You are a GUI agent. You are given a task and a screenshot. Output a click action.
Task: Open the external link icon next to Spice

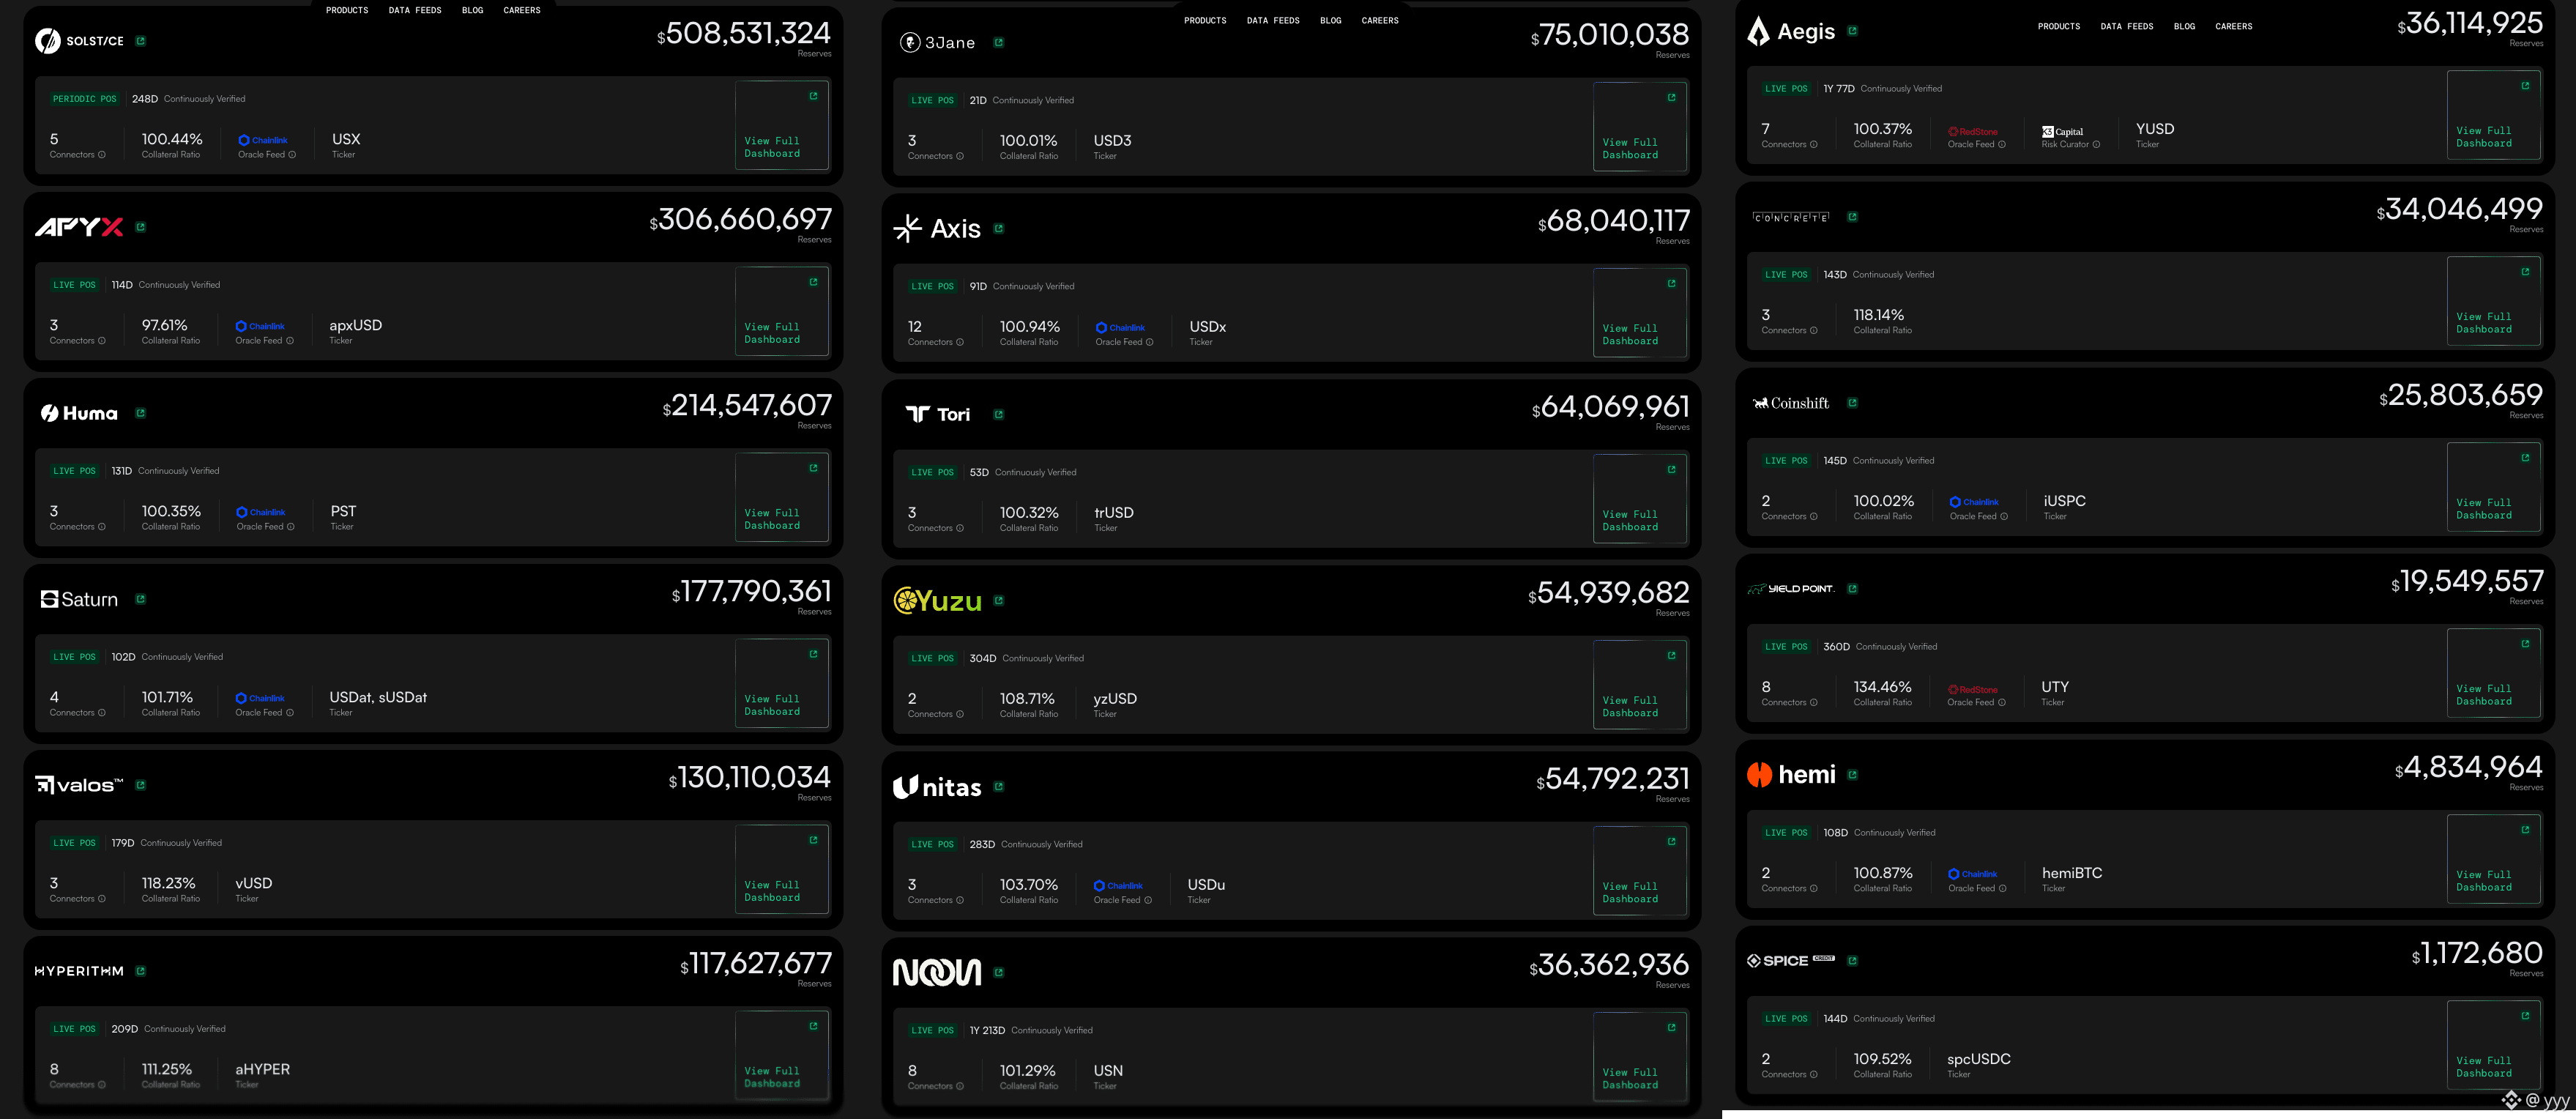coord(1852,961)
